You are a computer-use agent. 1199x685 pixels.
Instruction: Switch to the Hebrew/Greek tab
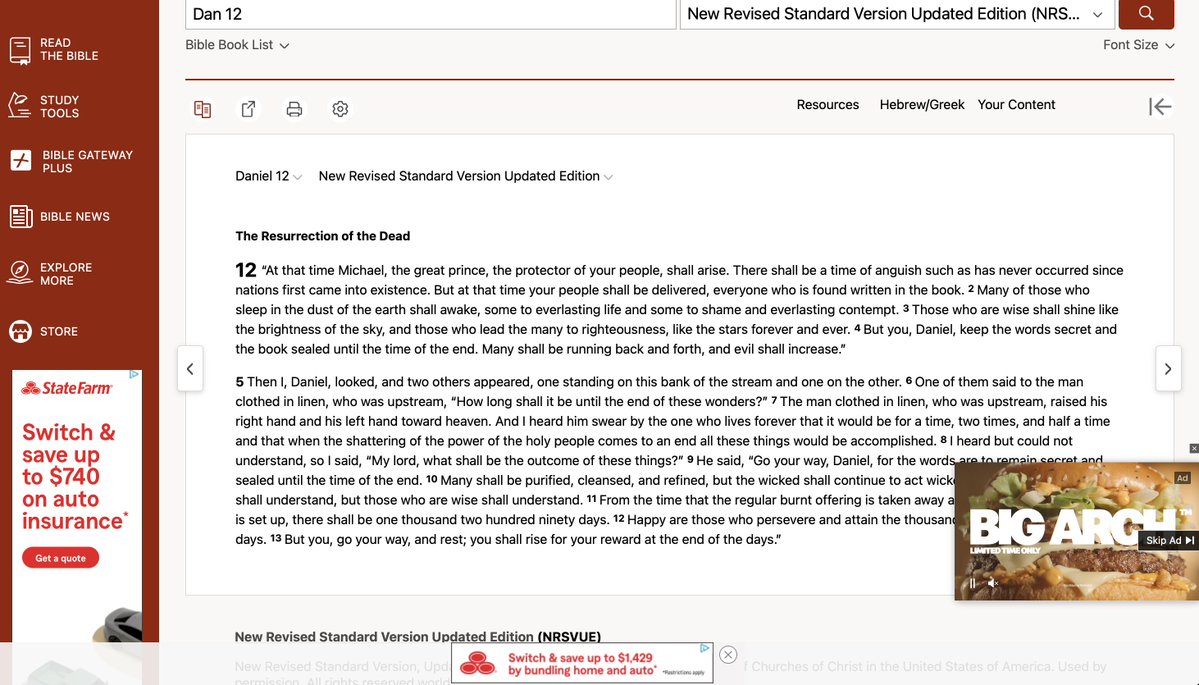(921, 105)
